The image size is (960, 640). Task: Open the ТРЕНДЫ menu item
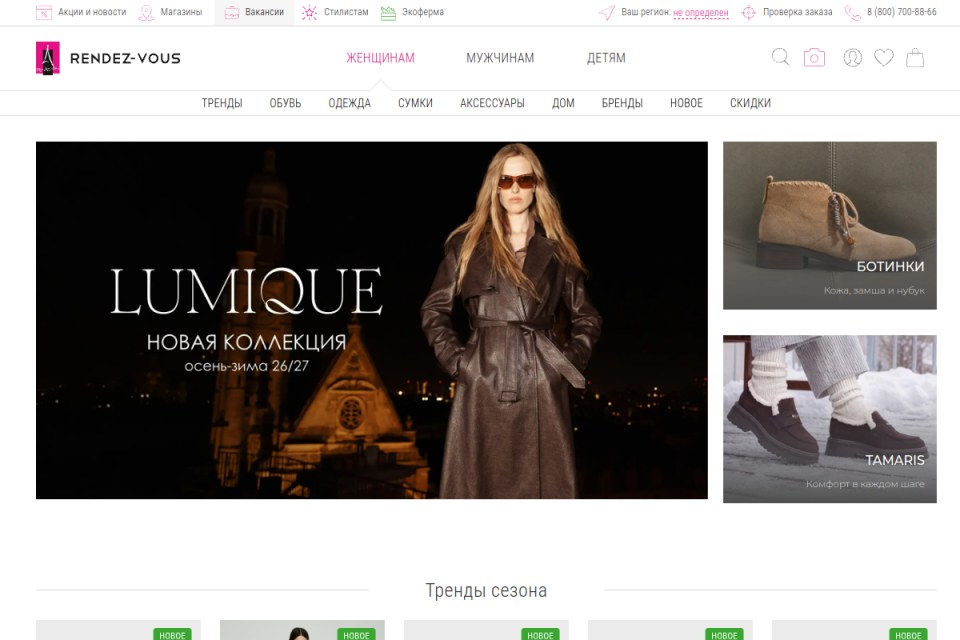coord(222,103)
